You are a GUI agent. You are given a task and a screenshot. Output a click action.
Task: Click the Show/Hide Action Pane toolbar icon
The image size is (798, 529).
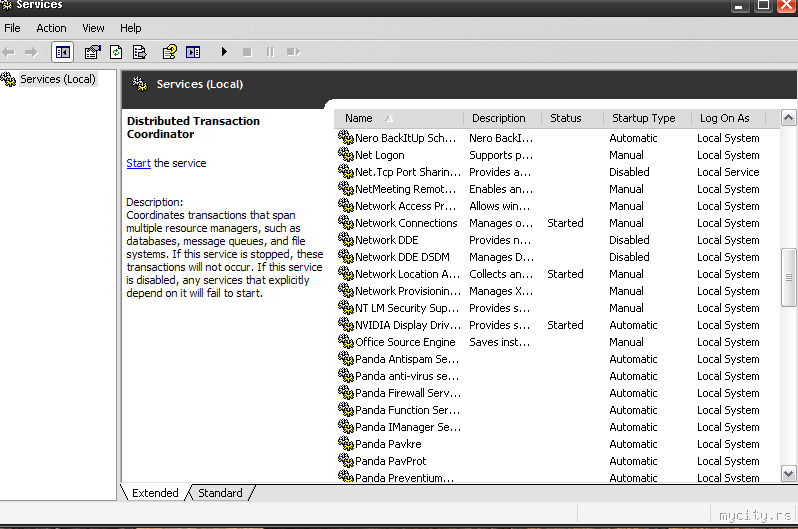[193, 52]
